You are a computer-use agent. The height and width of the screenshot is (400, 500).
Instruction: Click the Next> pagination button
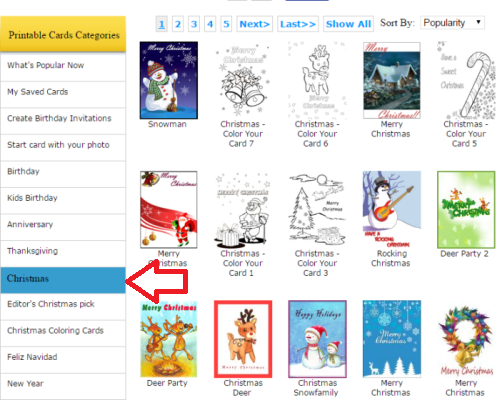255,24
